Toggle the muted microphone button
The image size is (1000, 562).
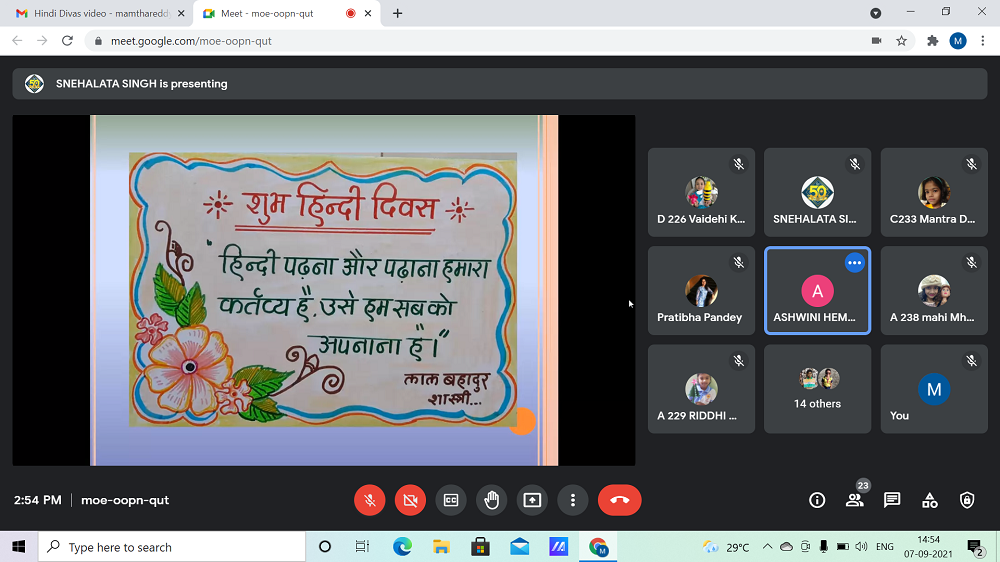coord(370,500)
